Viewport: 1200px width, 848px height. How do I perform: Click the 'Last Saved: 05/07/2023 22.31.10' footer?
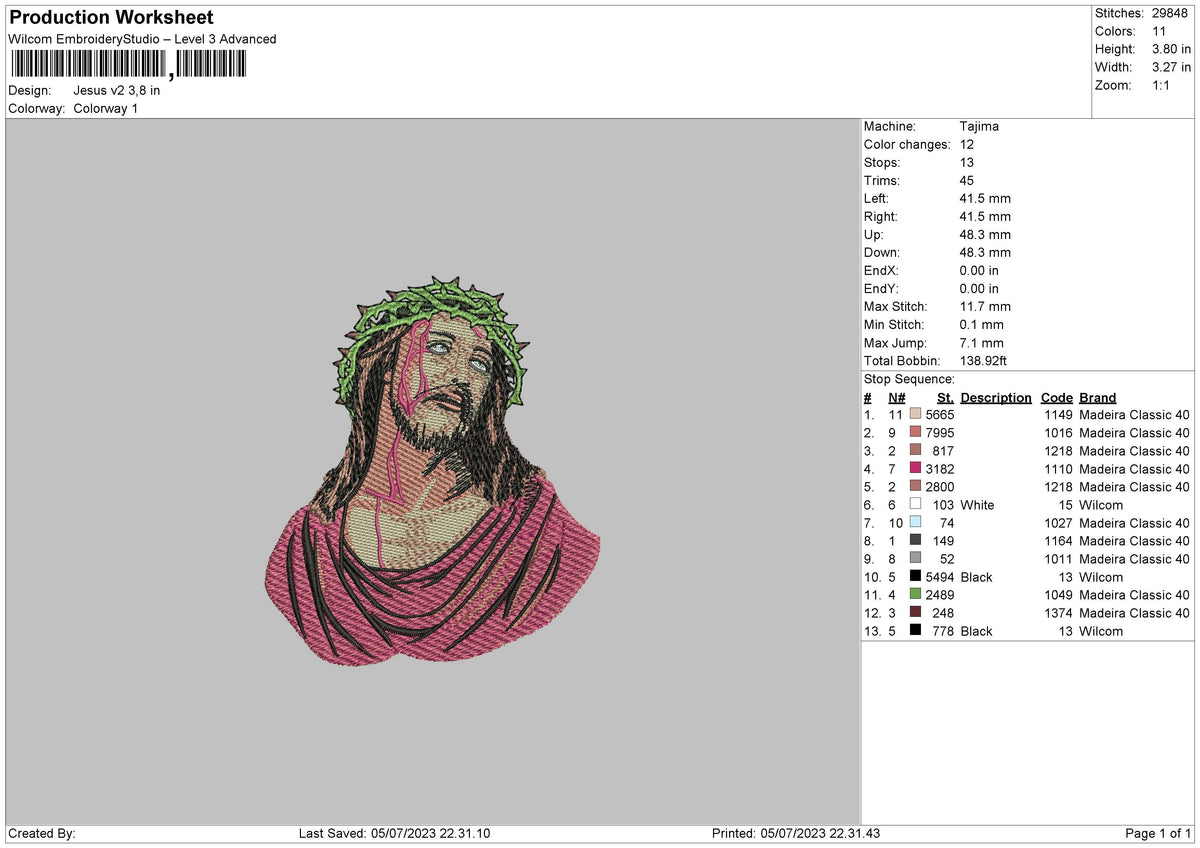click(394, 833)
